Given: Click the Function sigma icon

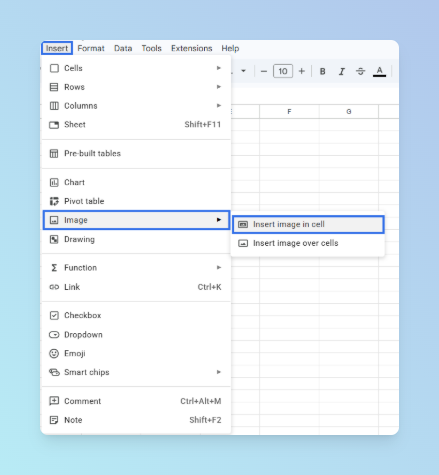Looking at the screenshot, I should (x=54, y=268).
